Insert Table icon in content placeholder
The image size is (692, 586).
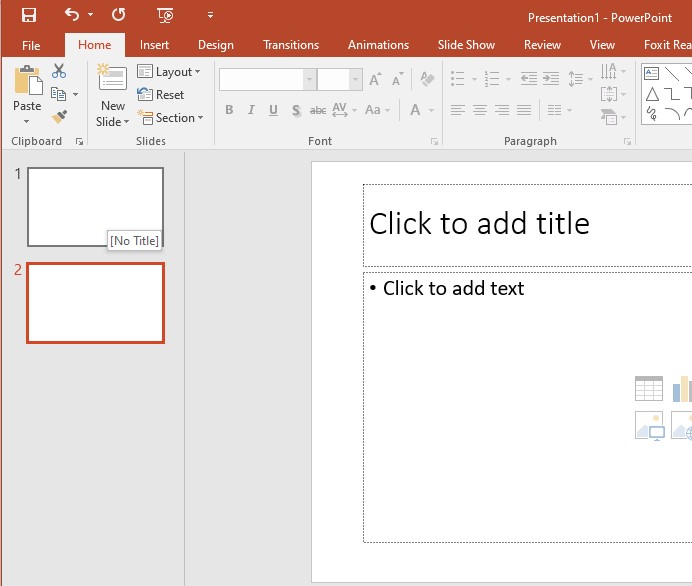pos(649,388)
